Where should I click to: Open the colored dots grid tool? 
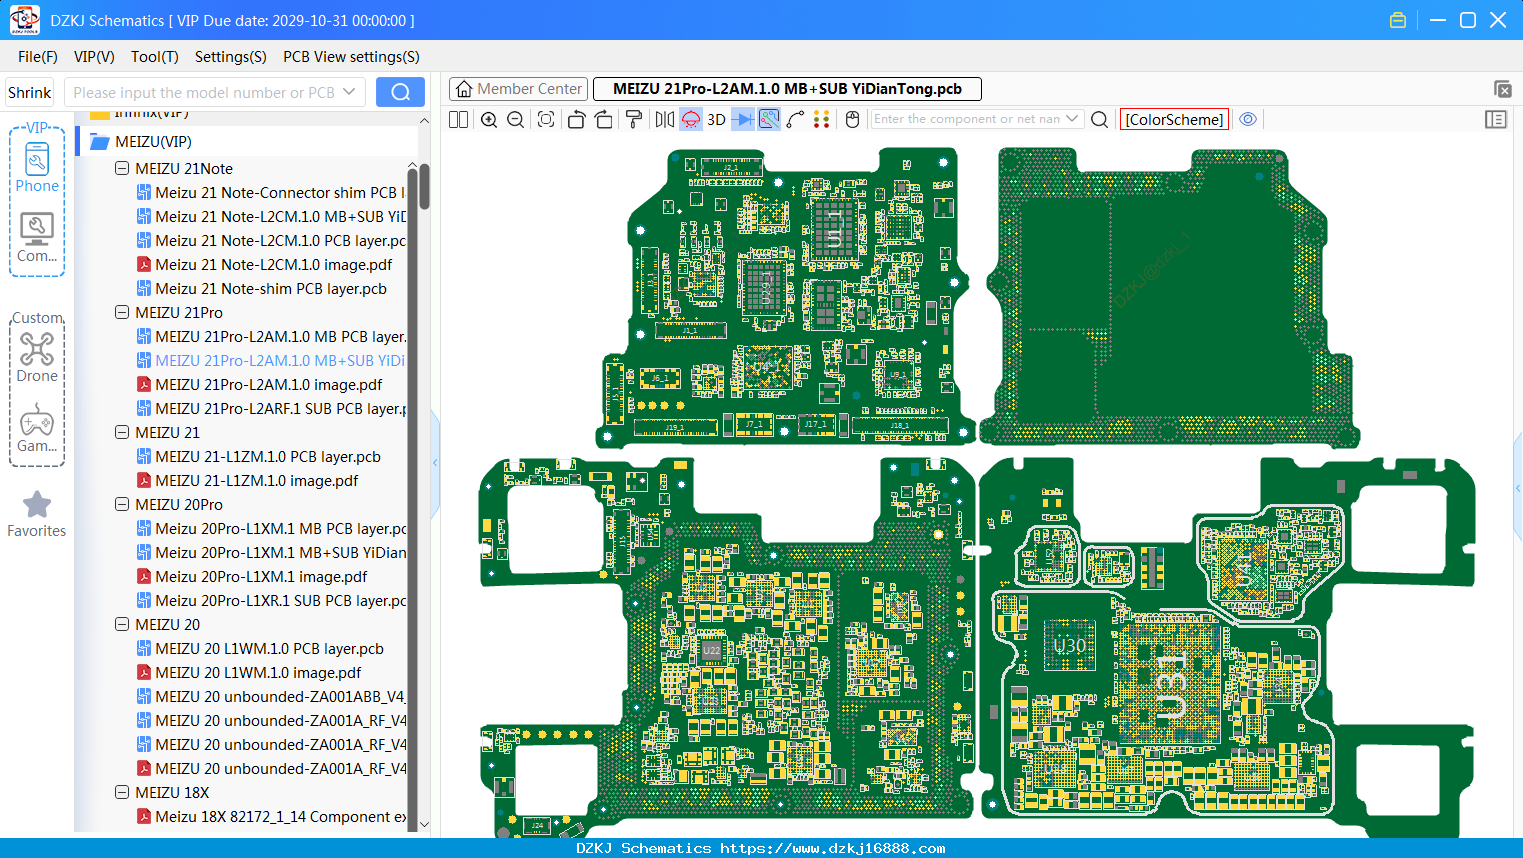point(821,119)
